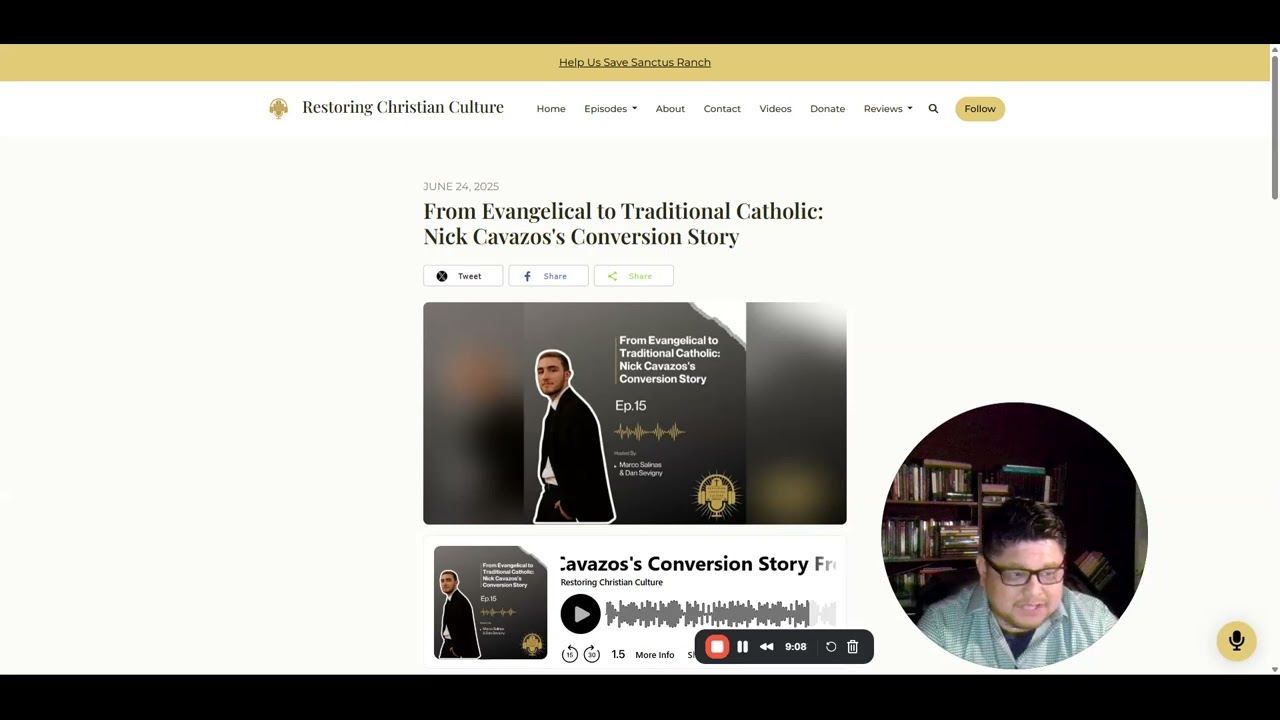Skip forward 30 seconds in the player

pyautogui.click(x=591, y=654)
